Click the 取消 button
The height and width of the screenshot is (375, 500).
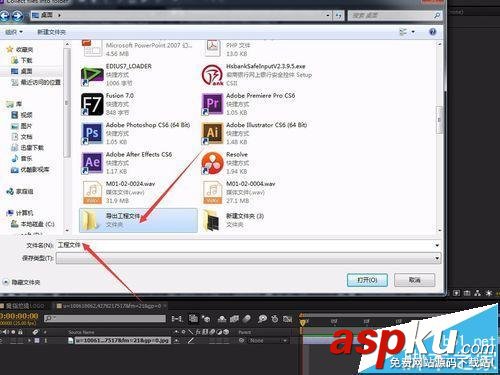pos(415,280)
